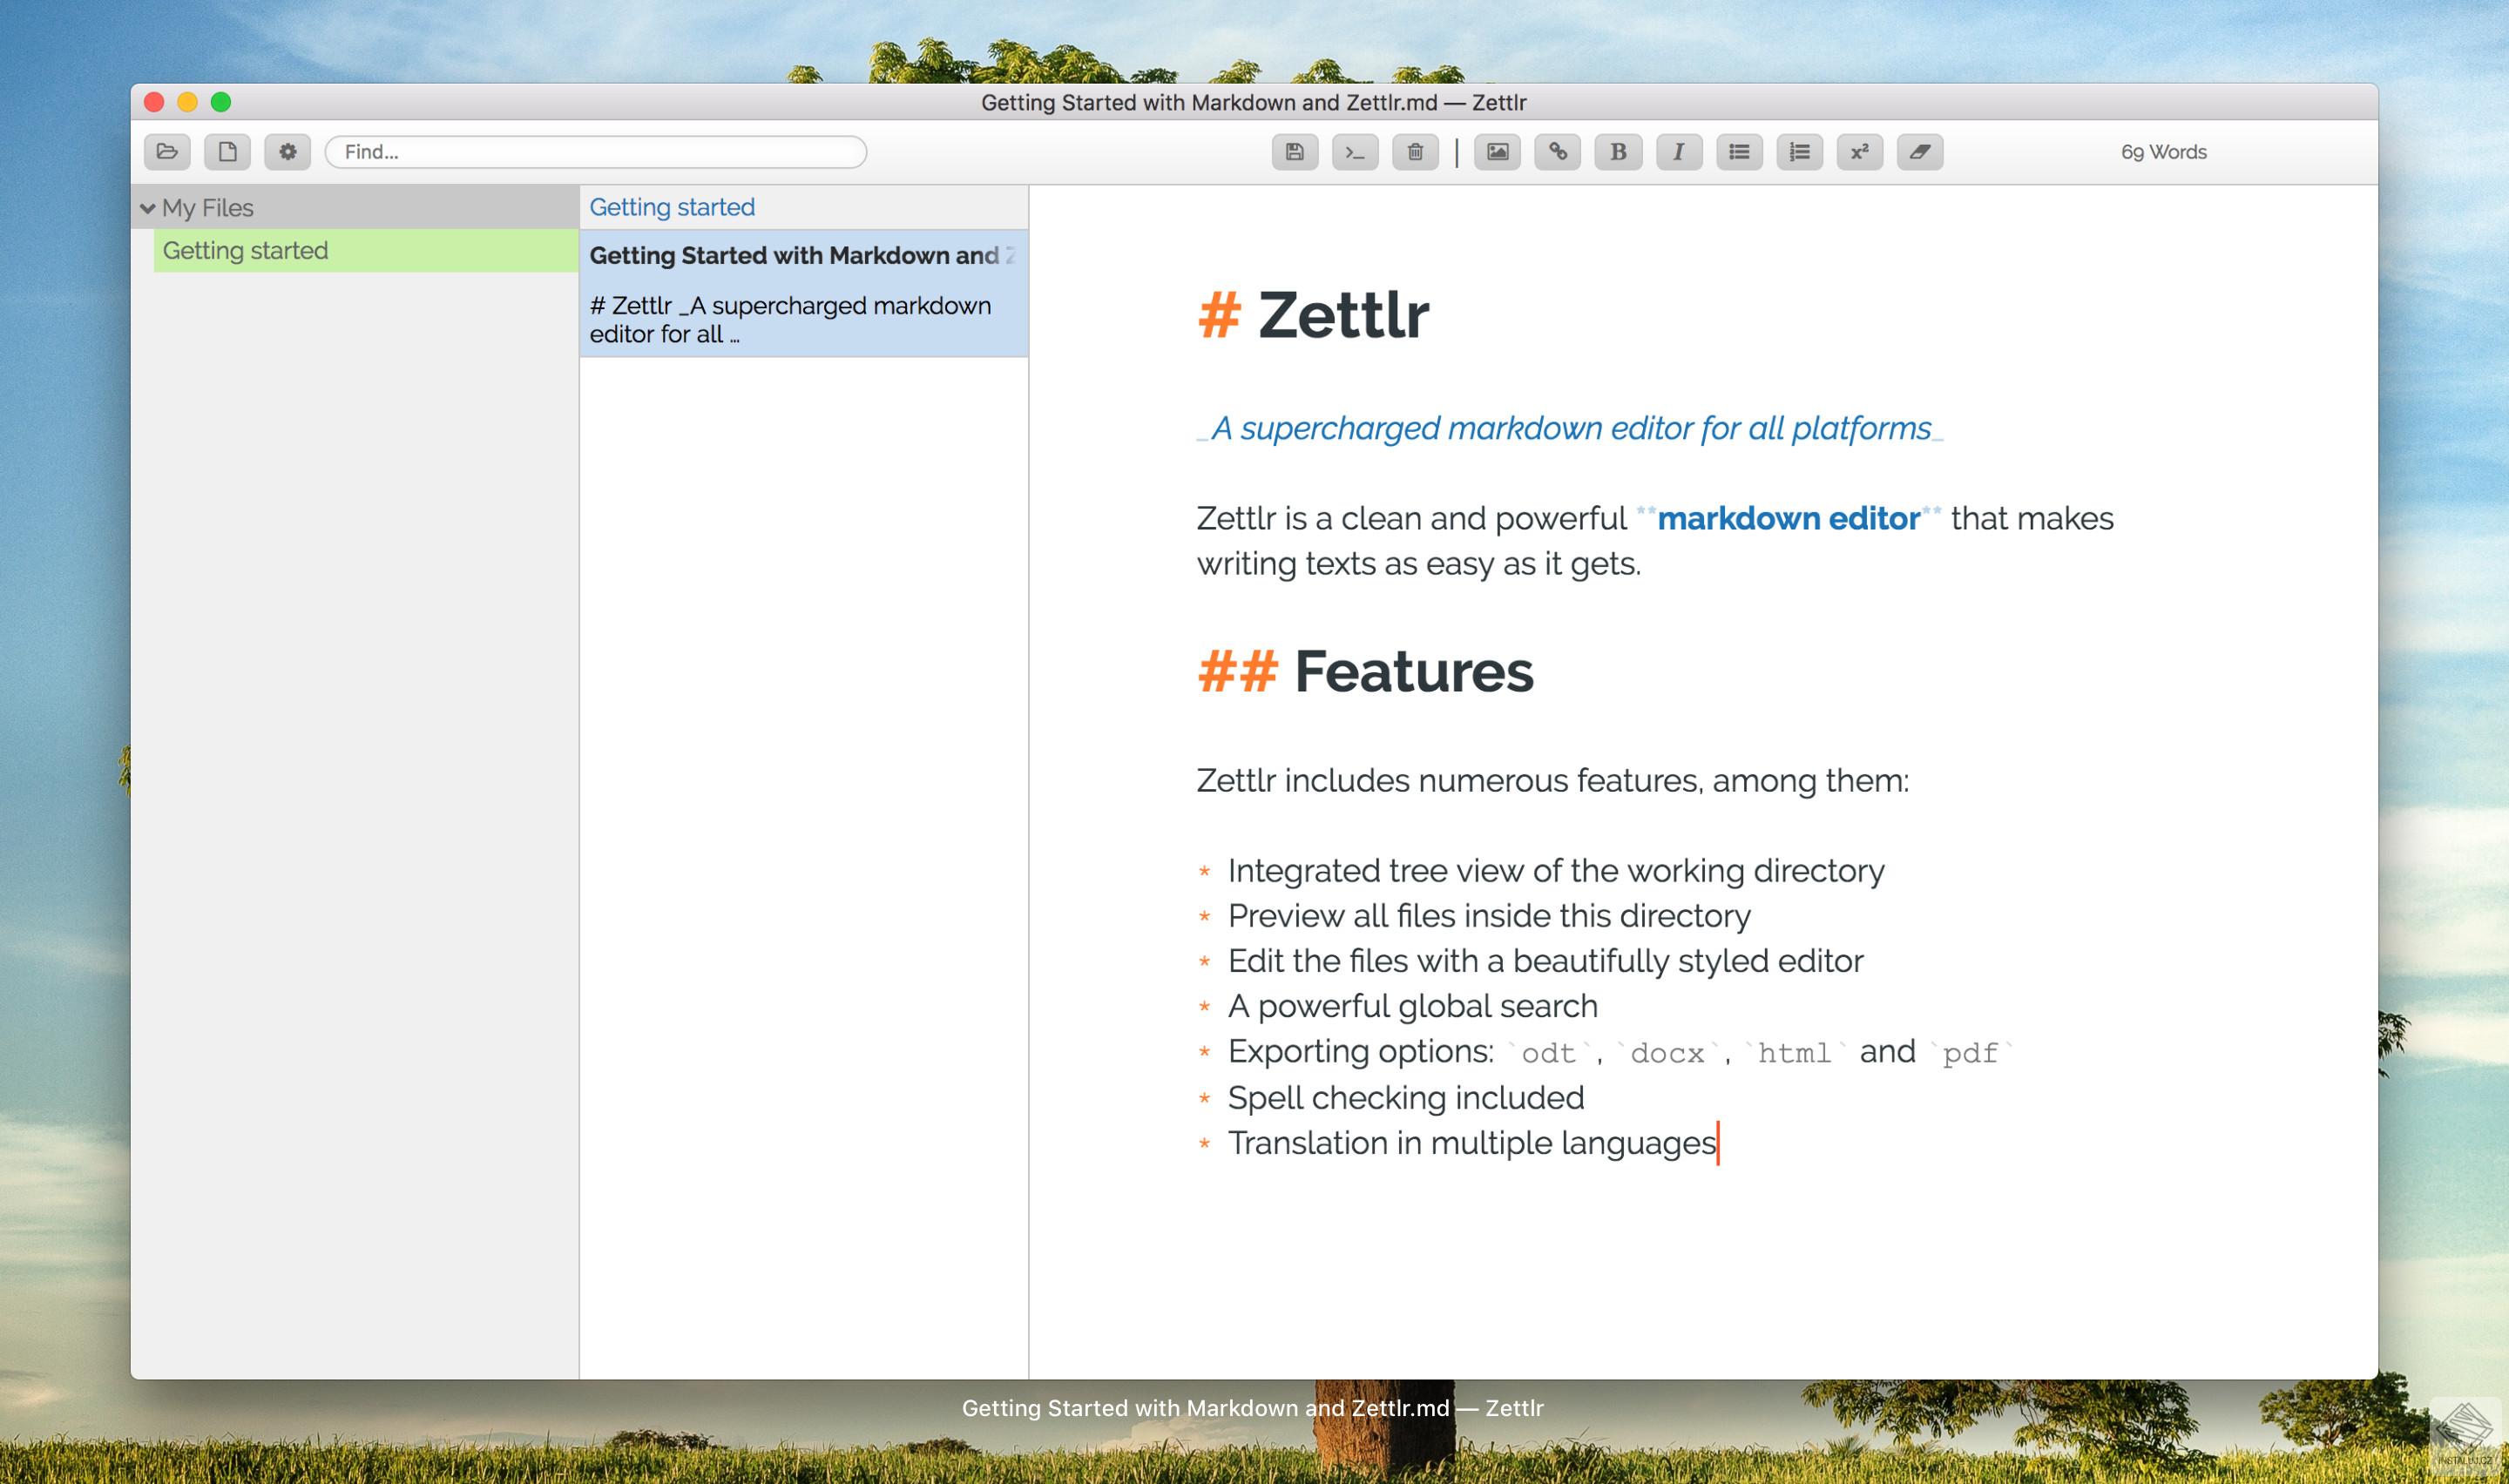Click the '## Features' heading

click(1365, 671)
